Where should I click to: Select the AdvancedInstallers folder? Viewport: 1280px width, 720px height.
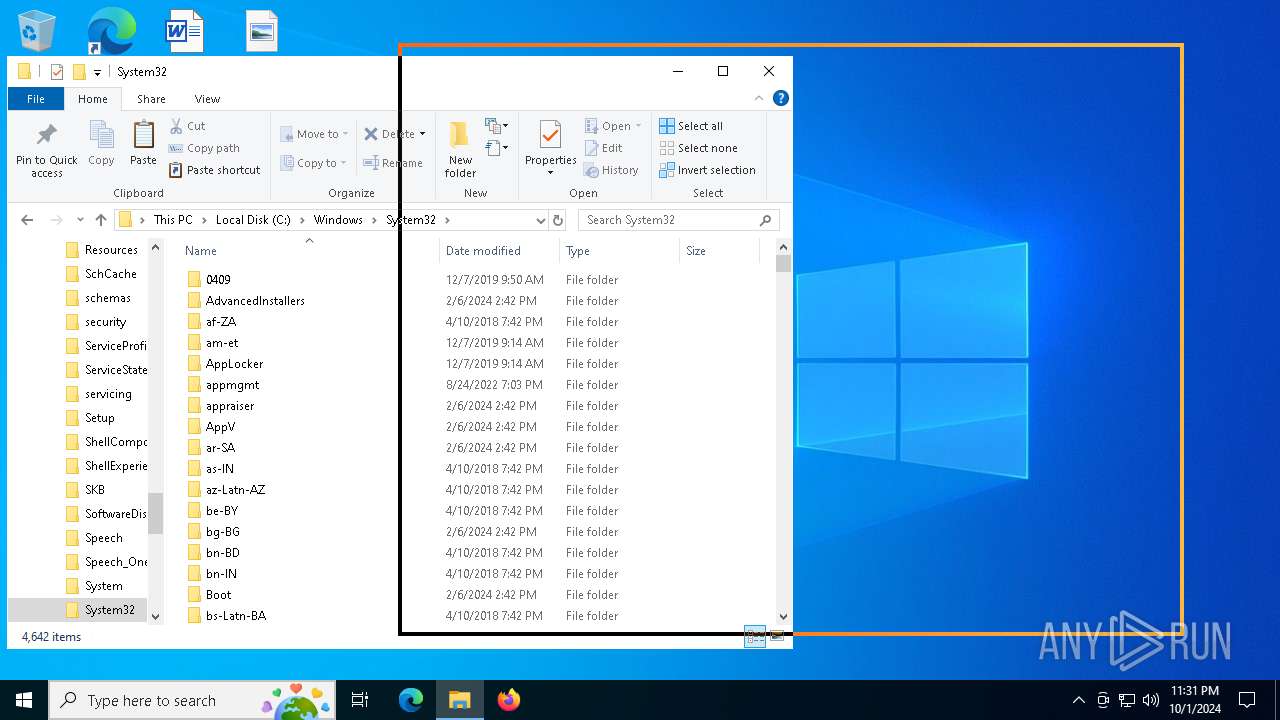(x=255, y=301)
